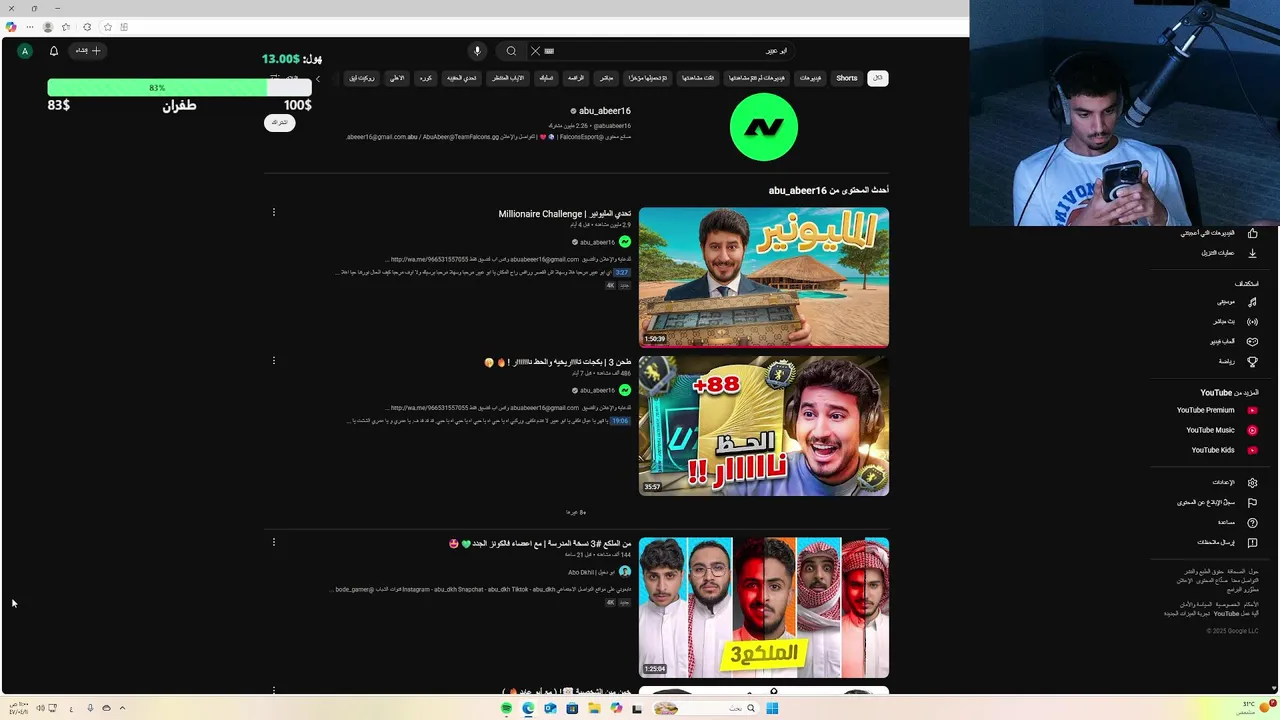Select the 'فيديوهات' Videos filter chip

click(810, 78)
